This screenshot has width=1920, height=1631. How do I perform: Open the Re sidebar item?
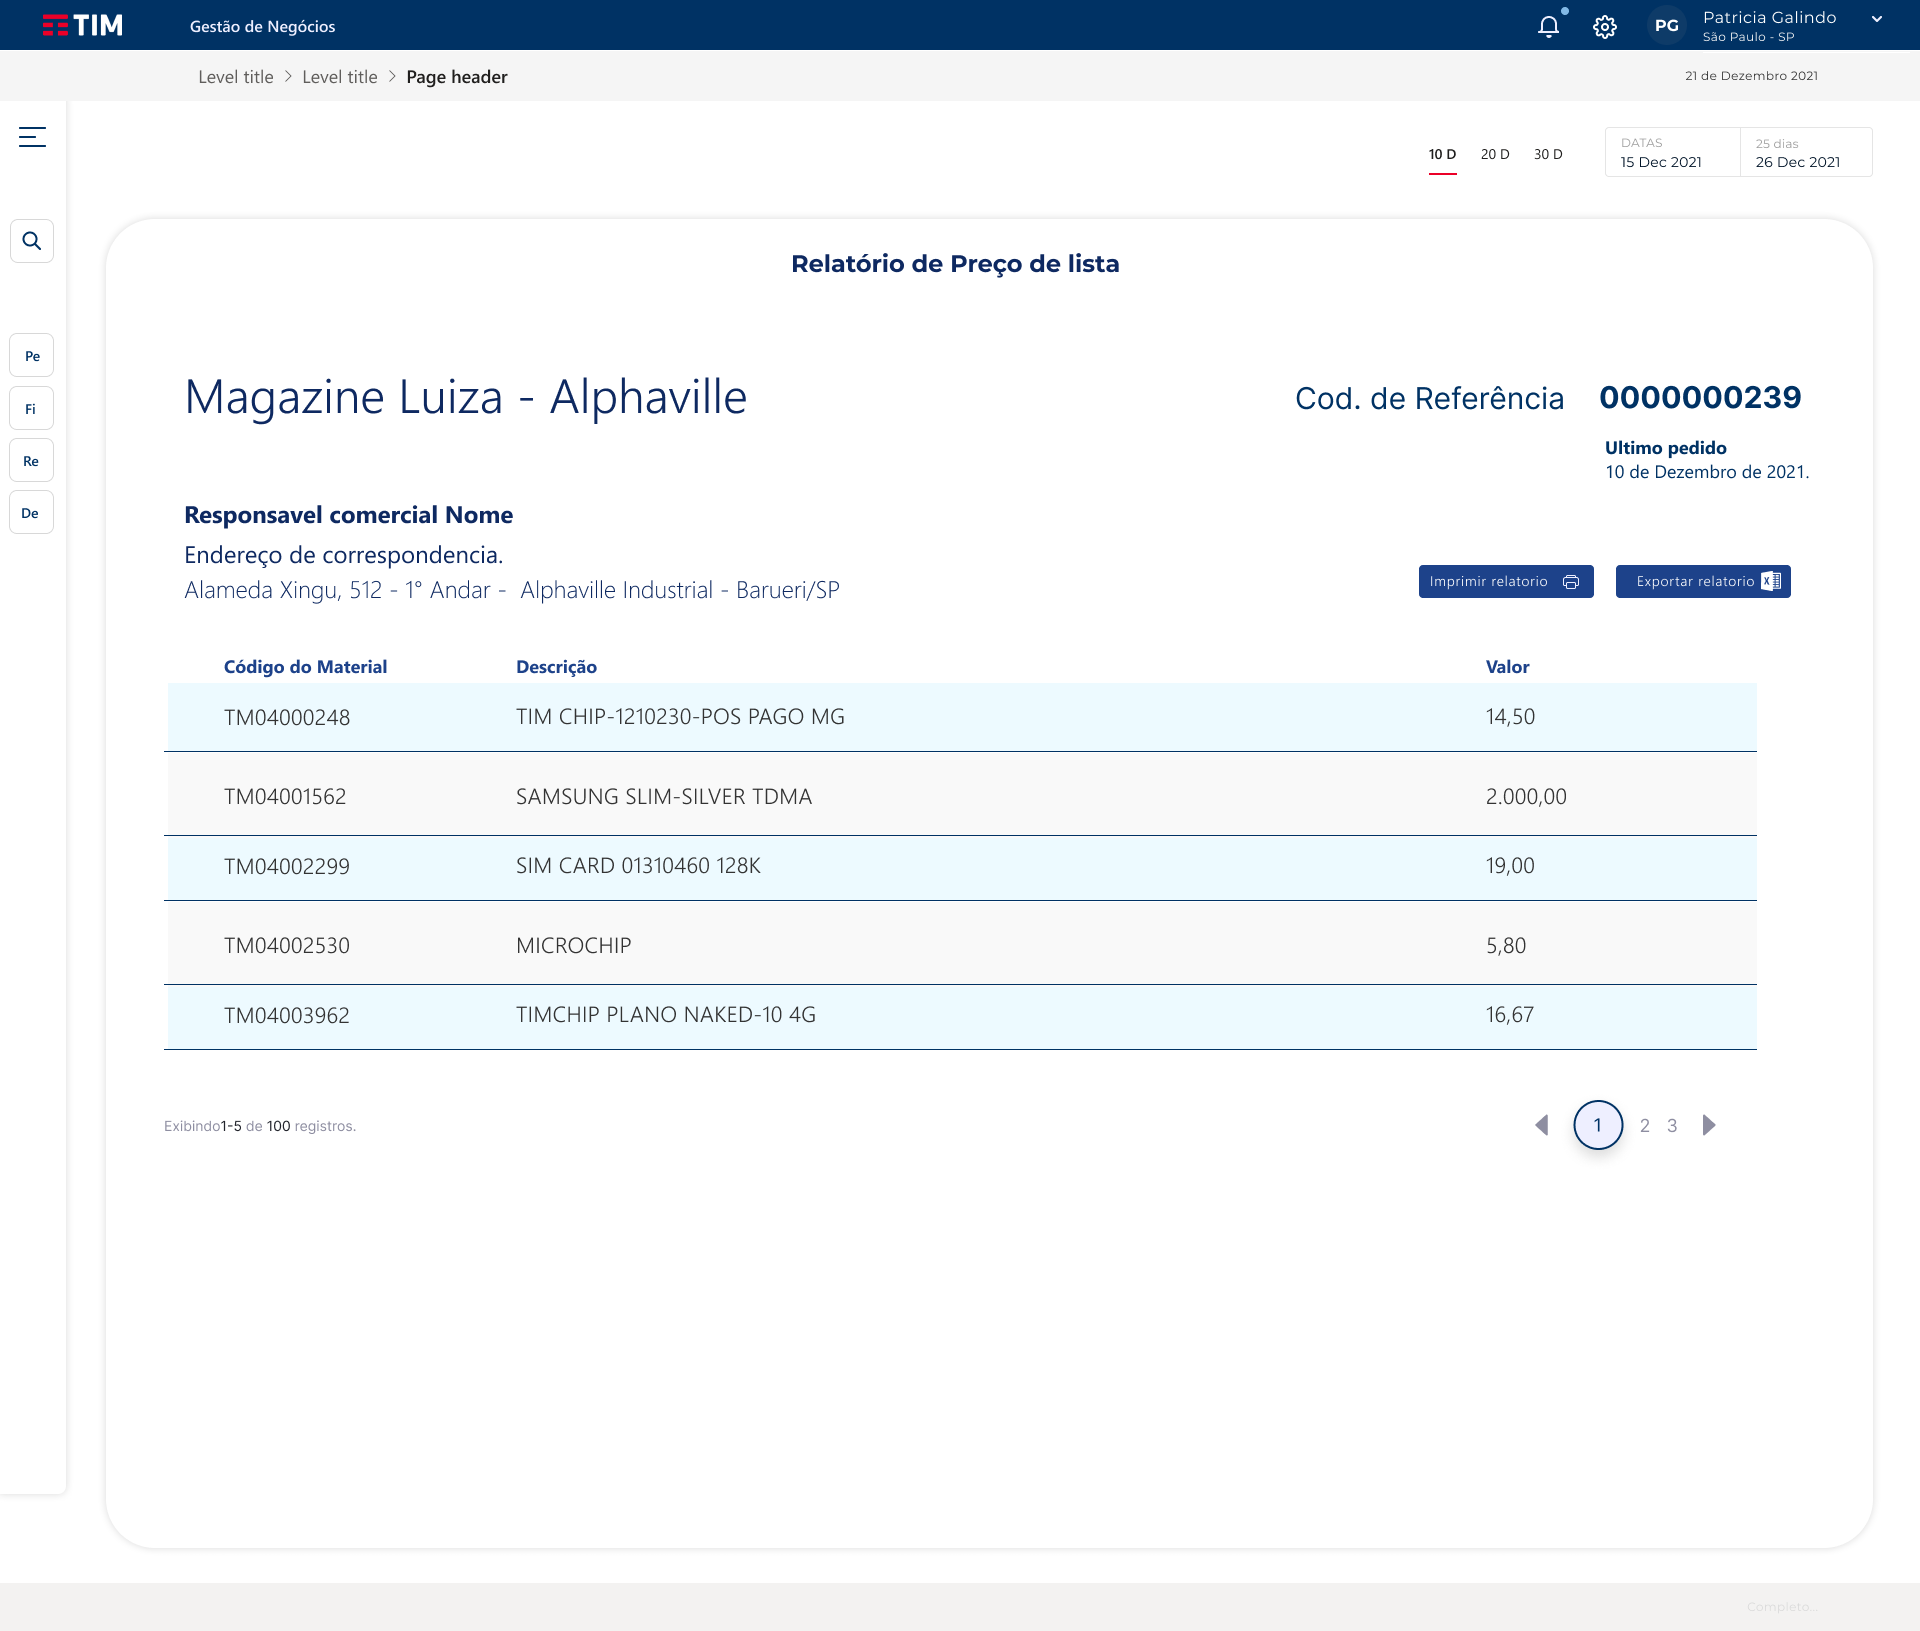32,461
